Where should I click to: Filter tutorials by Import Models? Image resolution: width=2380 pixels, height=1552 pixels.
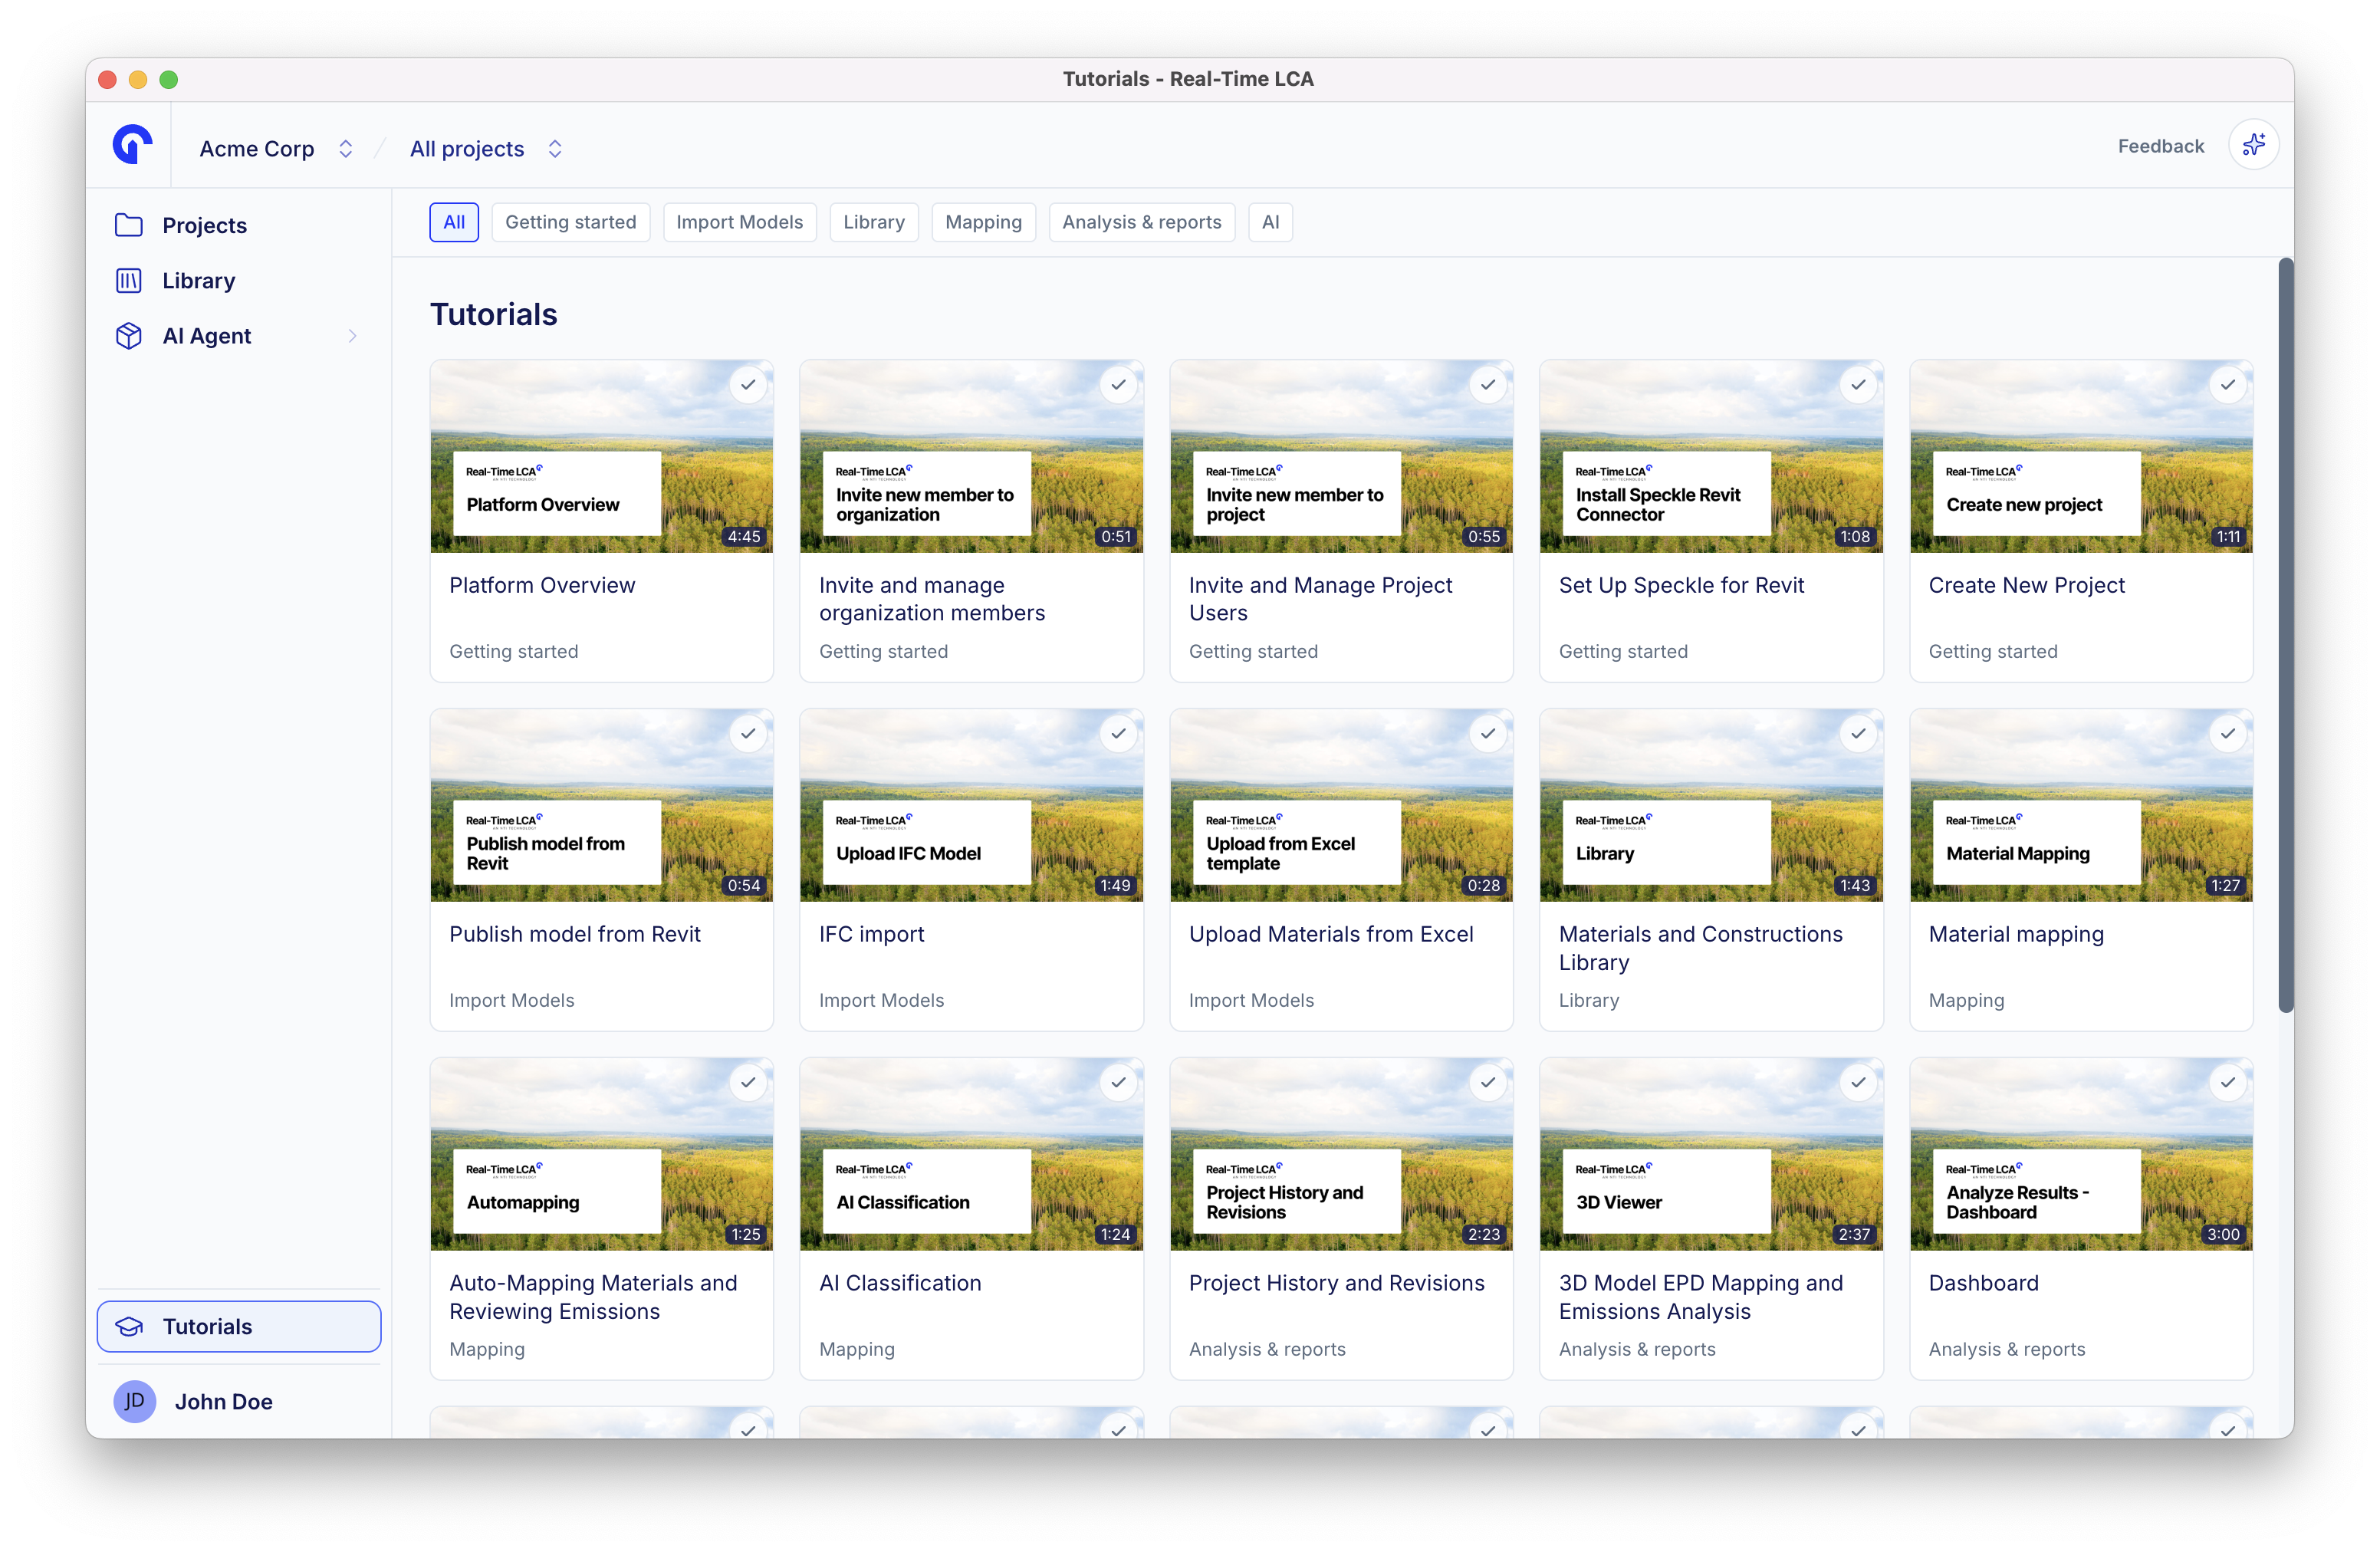point(739,222)
